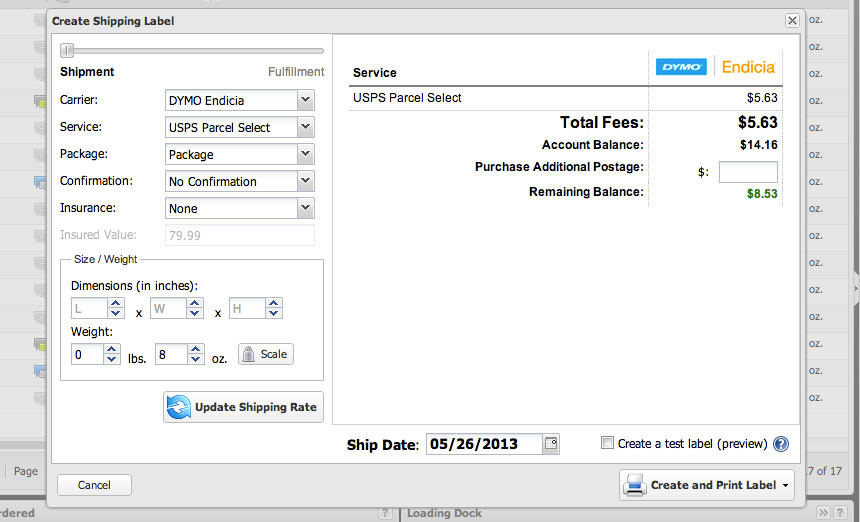
Task: Select the Shipment tab
Action: pos(87,72)
